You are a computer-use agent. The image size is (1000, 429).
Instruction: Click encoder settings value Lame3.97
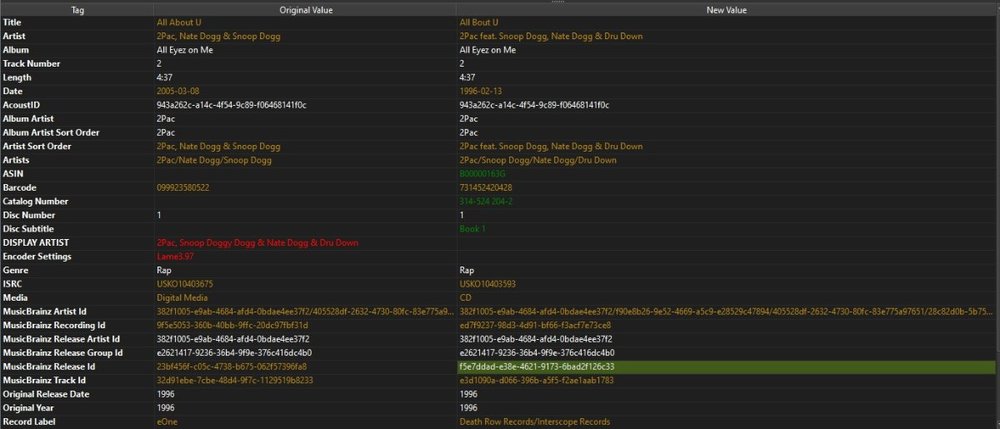click(x=175, y=257)
